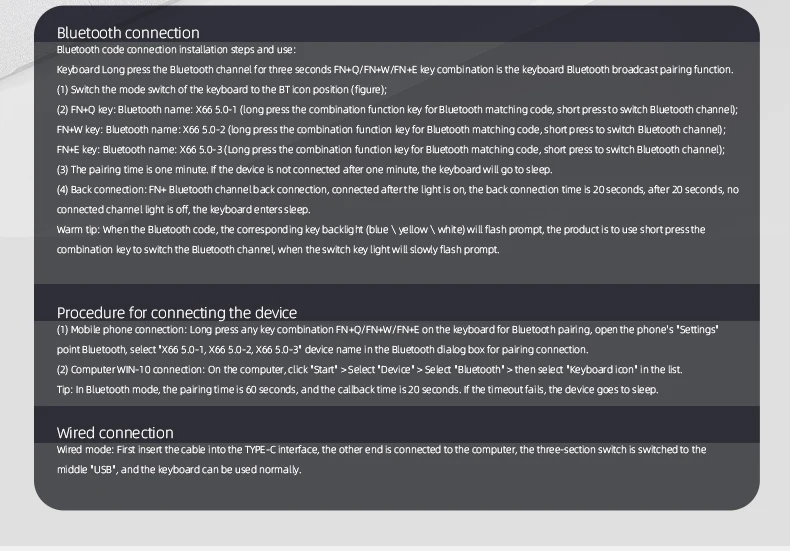Click the "(4) Back connection" line

coord(397,190)
